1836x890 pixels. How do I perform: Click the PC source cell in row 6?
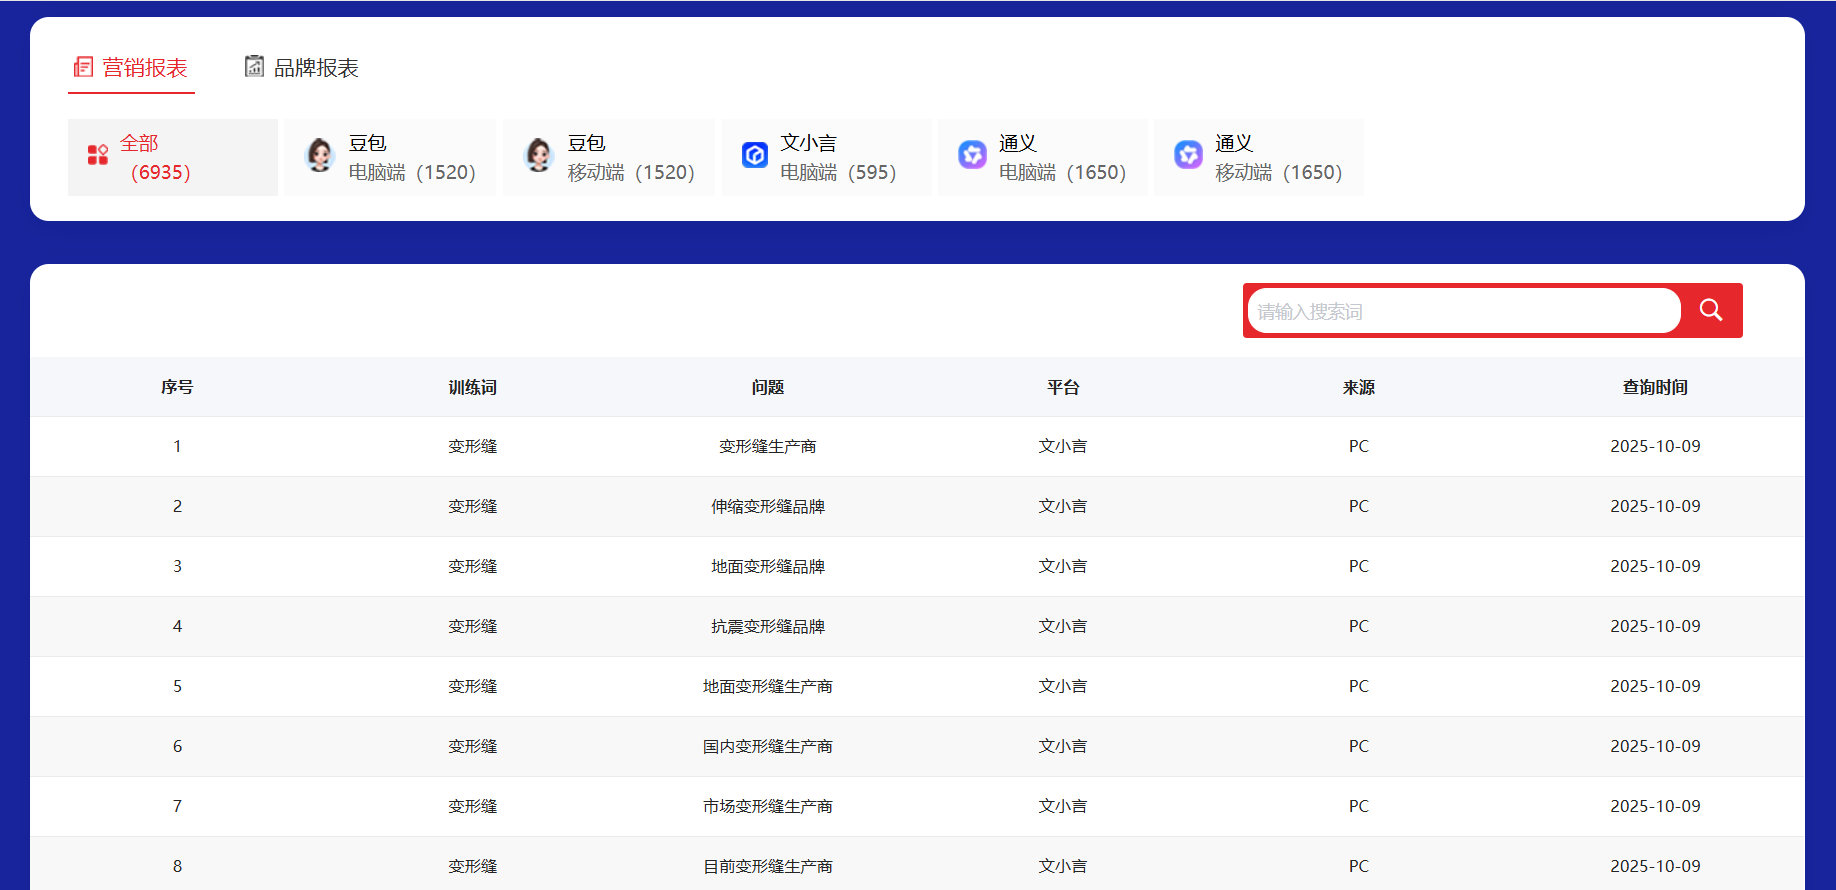[1359, 746]
